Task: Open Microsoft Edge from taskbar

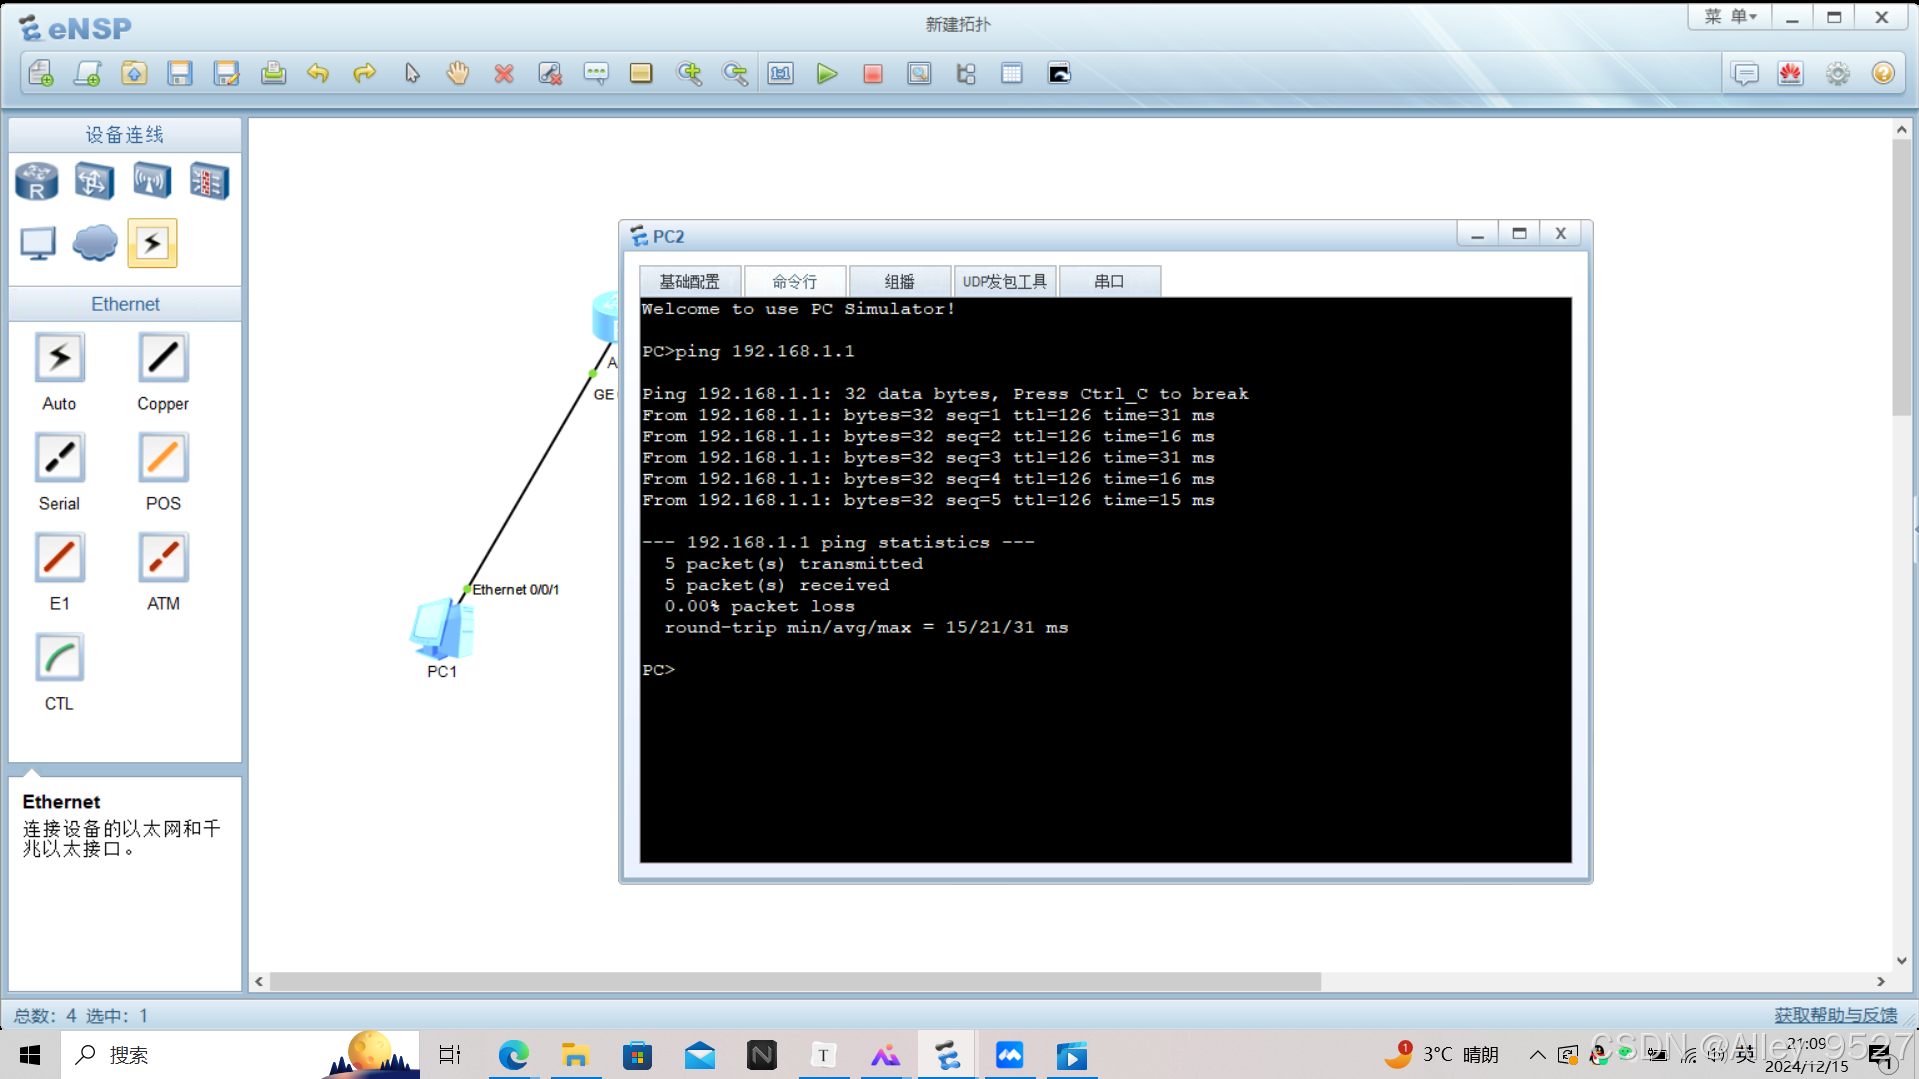Action: [x=513, y=1055]
